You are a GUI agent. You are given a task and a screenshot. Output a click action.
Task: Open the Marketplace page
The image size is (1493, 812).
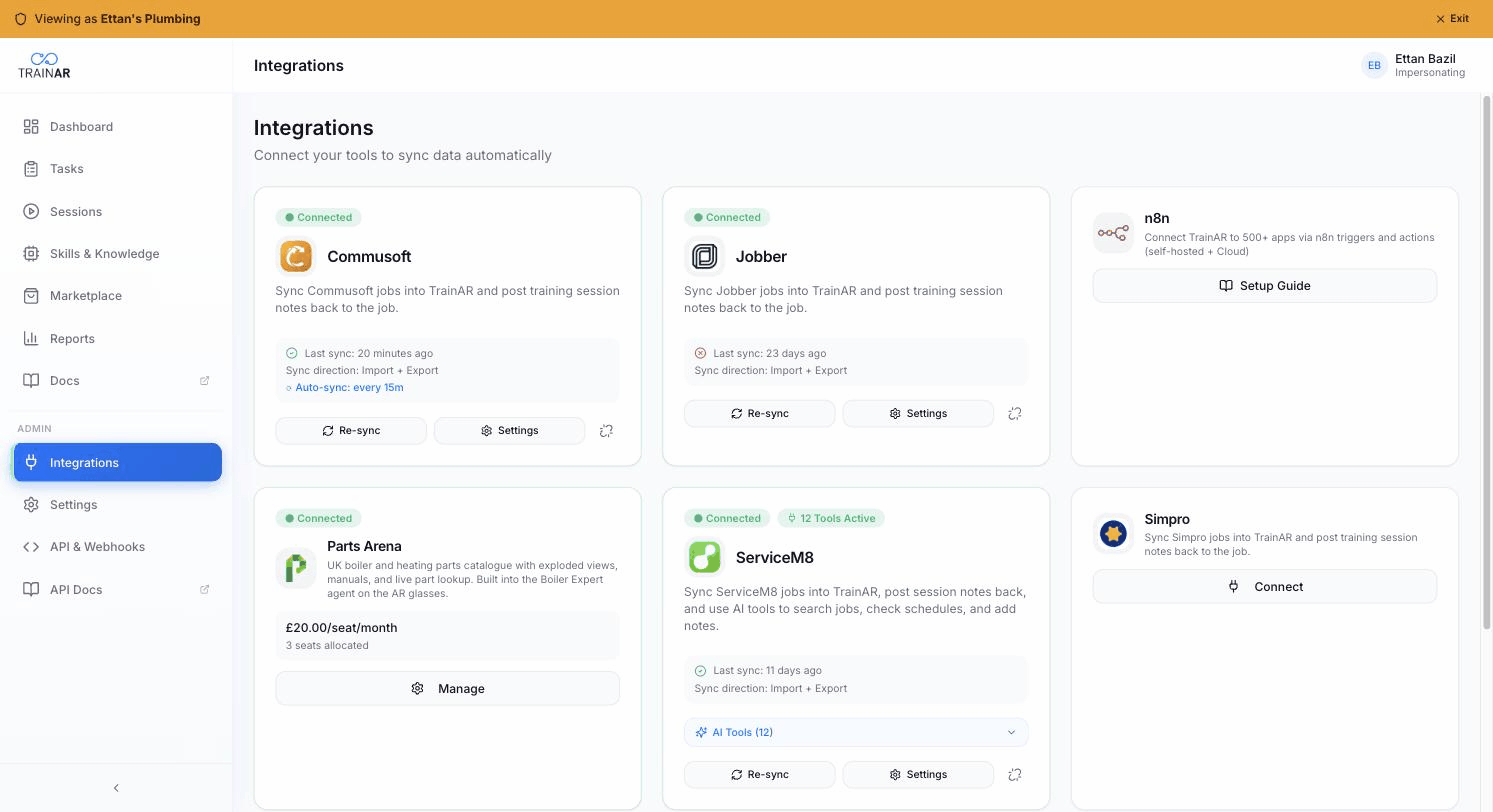click(117, 296)
